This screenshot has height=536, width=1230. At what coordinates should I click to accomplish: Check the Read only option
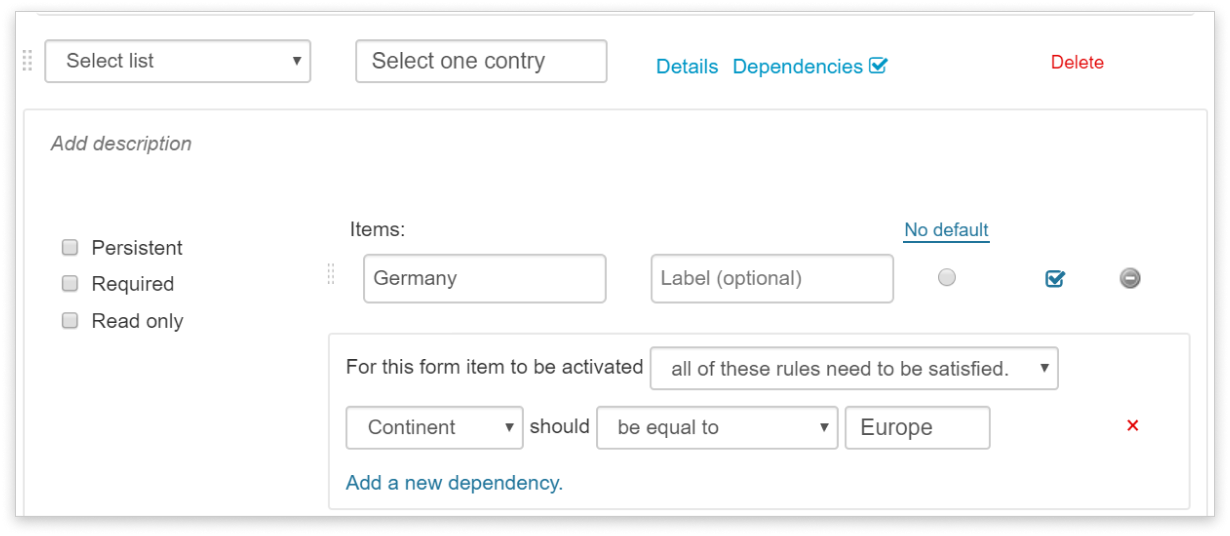[x=70, y=321]
